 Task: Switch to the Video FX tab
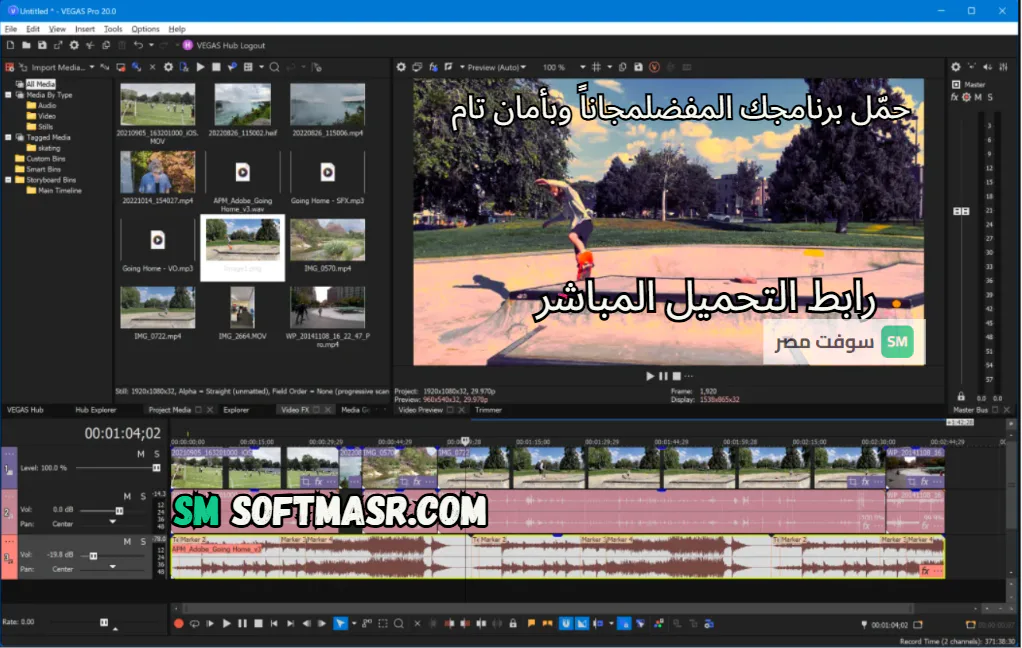tap(295, 410)
